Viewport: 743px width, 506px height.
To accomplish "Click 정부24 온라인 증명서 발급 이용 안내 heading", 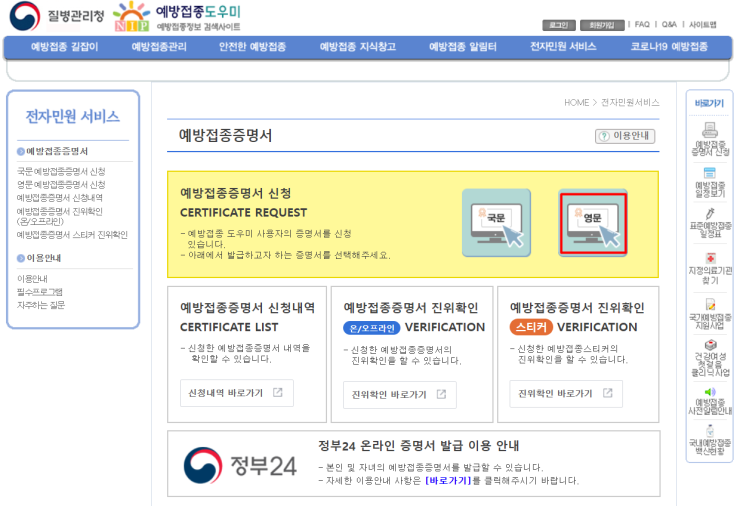I will [418, 446].
